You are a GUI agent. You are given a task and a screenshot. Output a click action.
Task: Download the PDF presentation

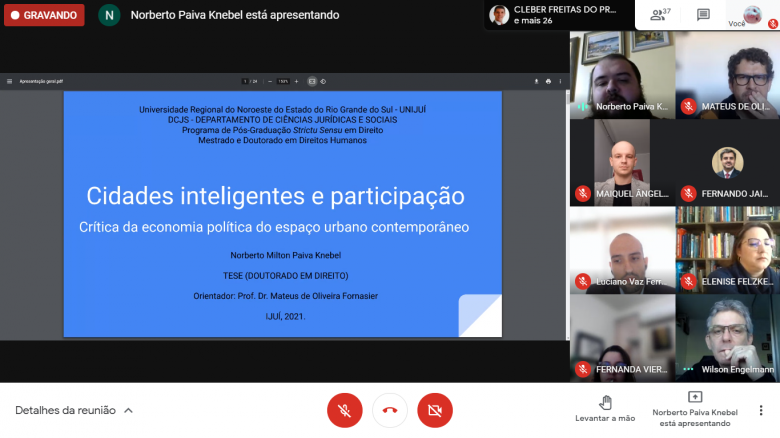tap(536, 81)
